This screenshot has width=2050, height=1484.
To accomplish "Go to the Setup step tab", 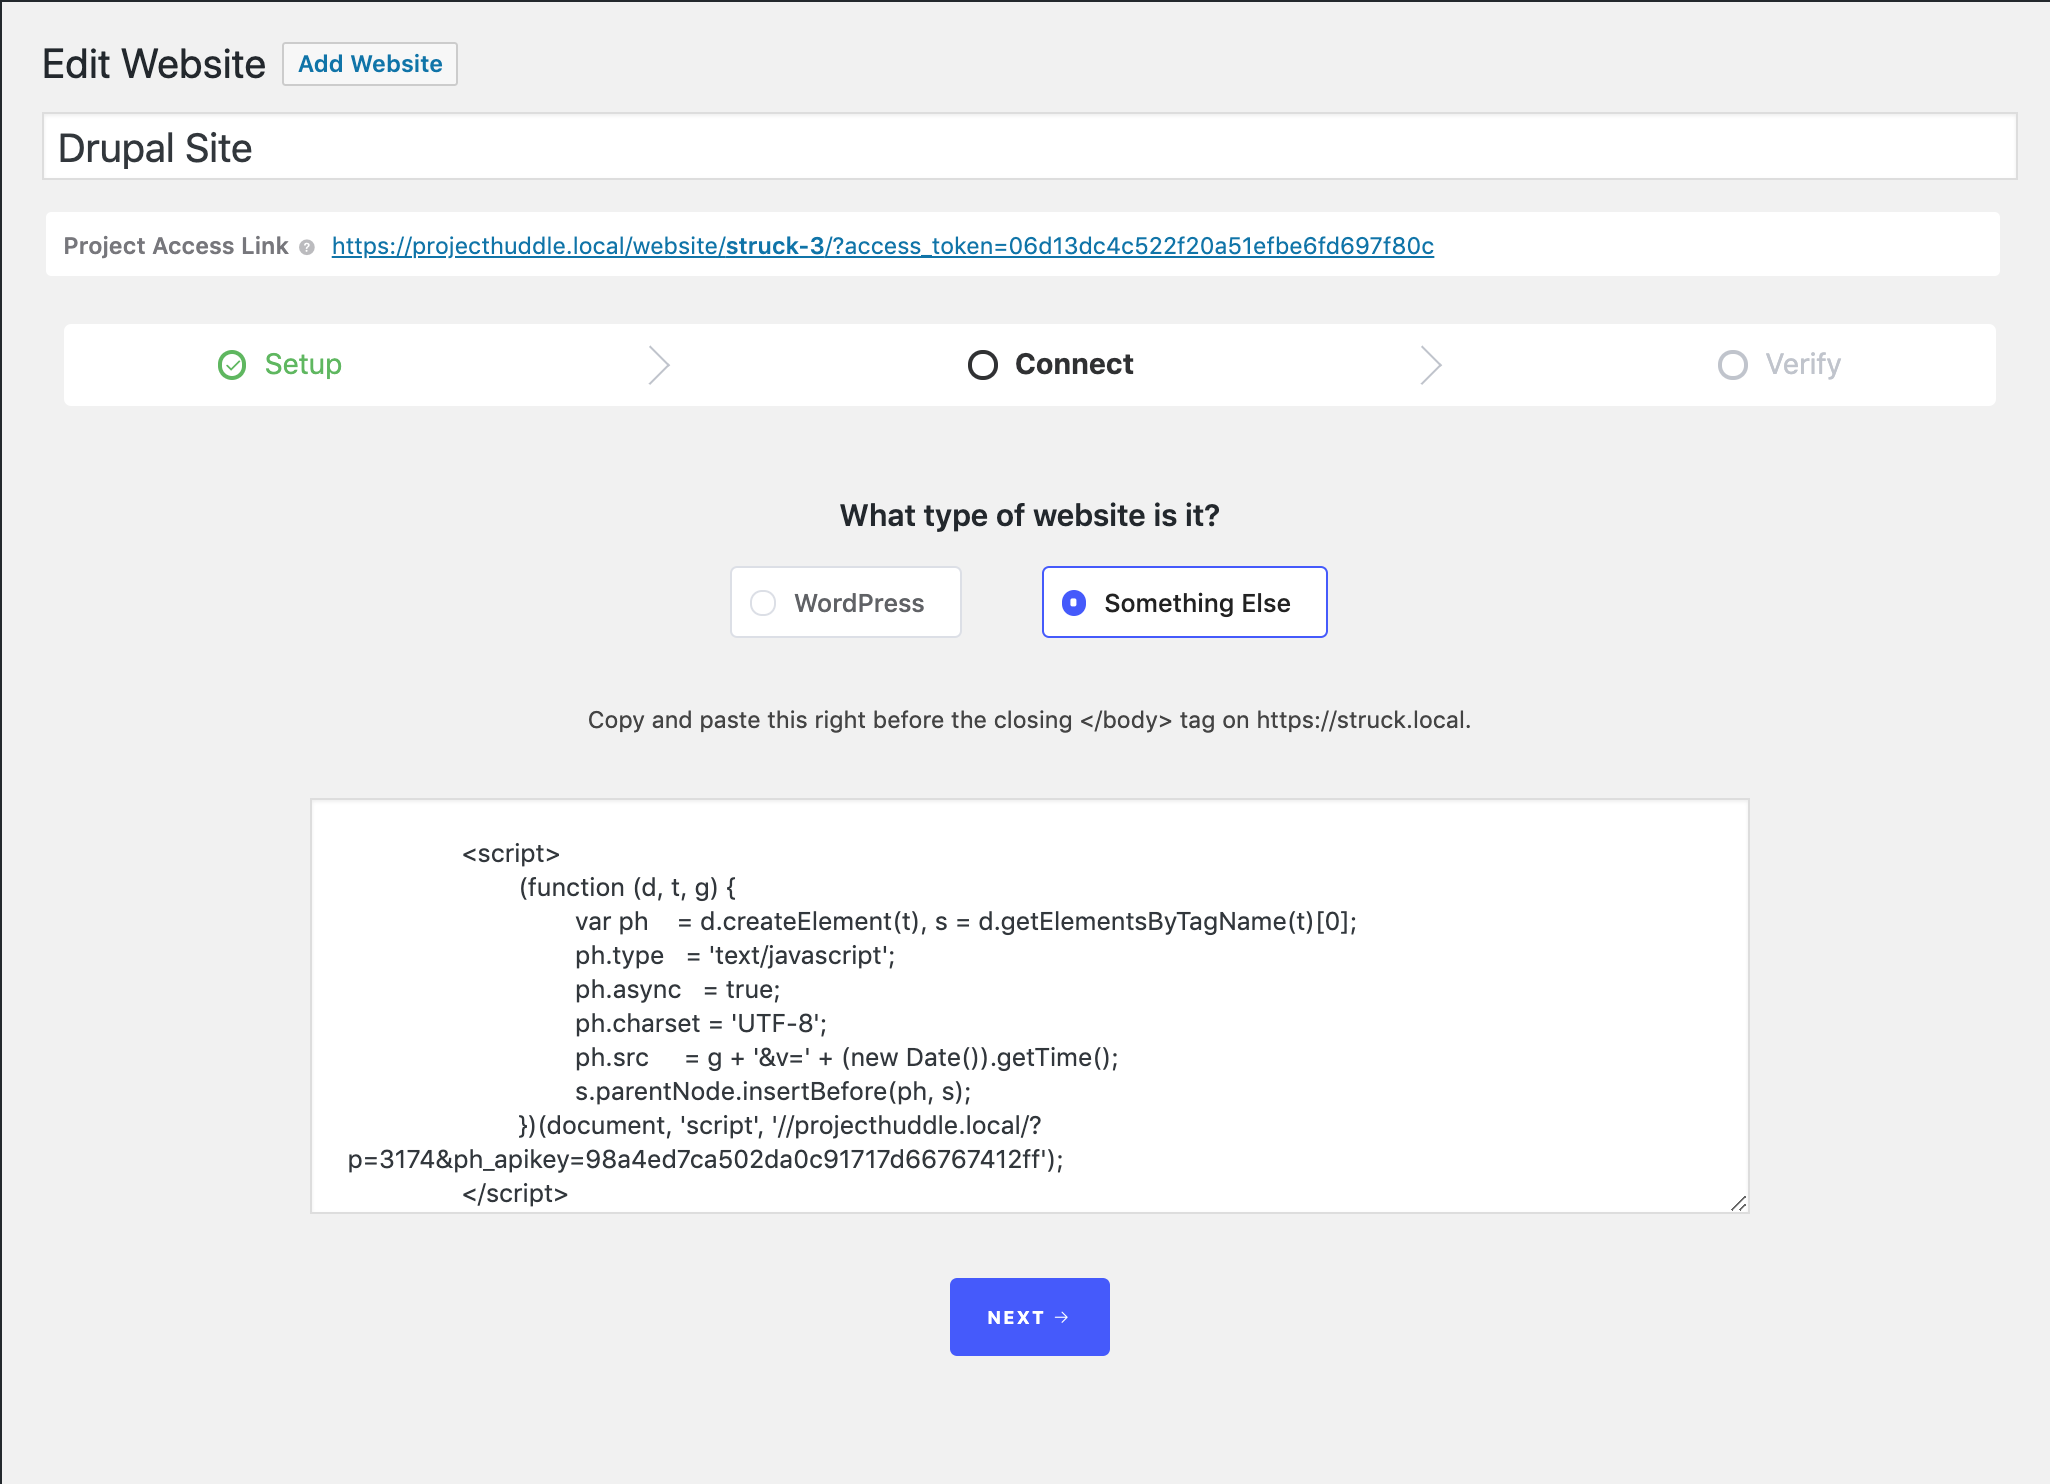I will pos(303,365).
